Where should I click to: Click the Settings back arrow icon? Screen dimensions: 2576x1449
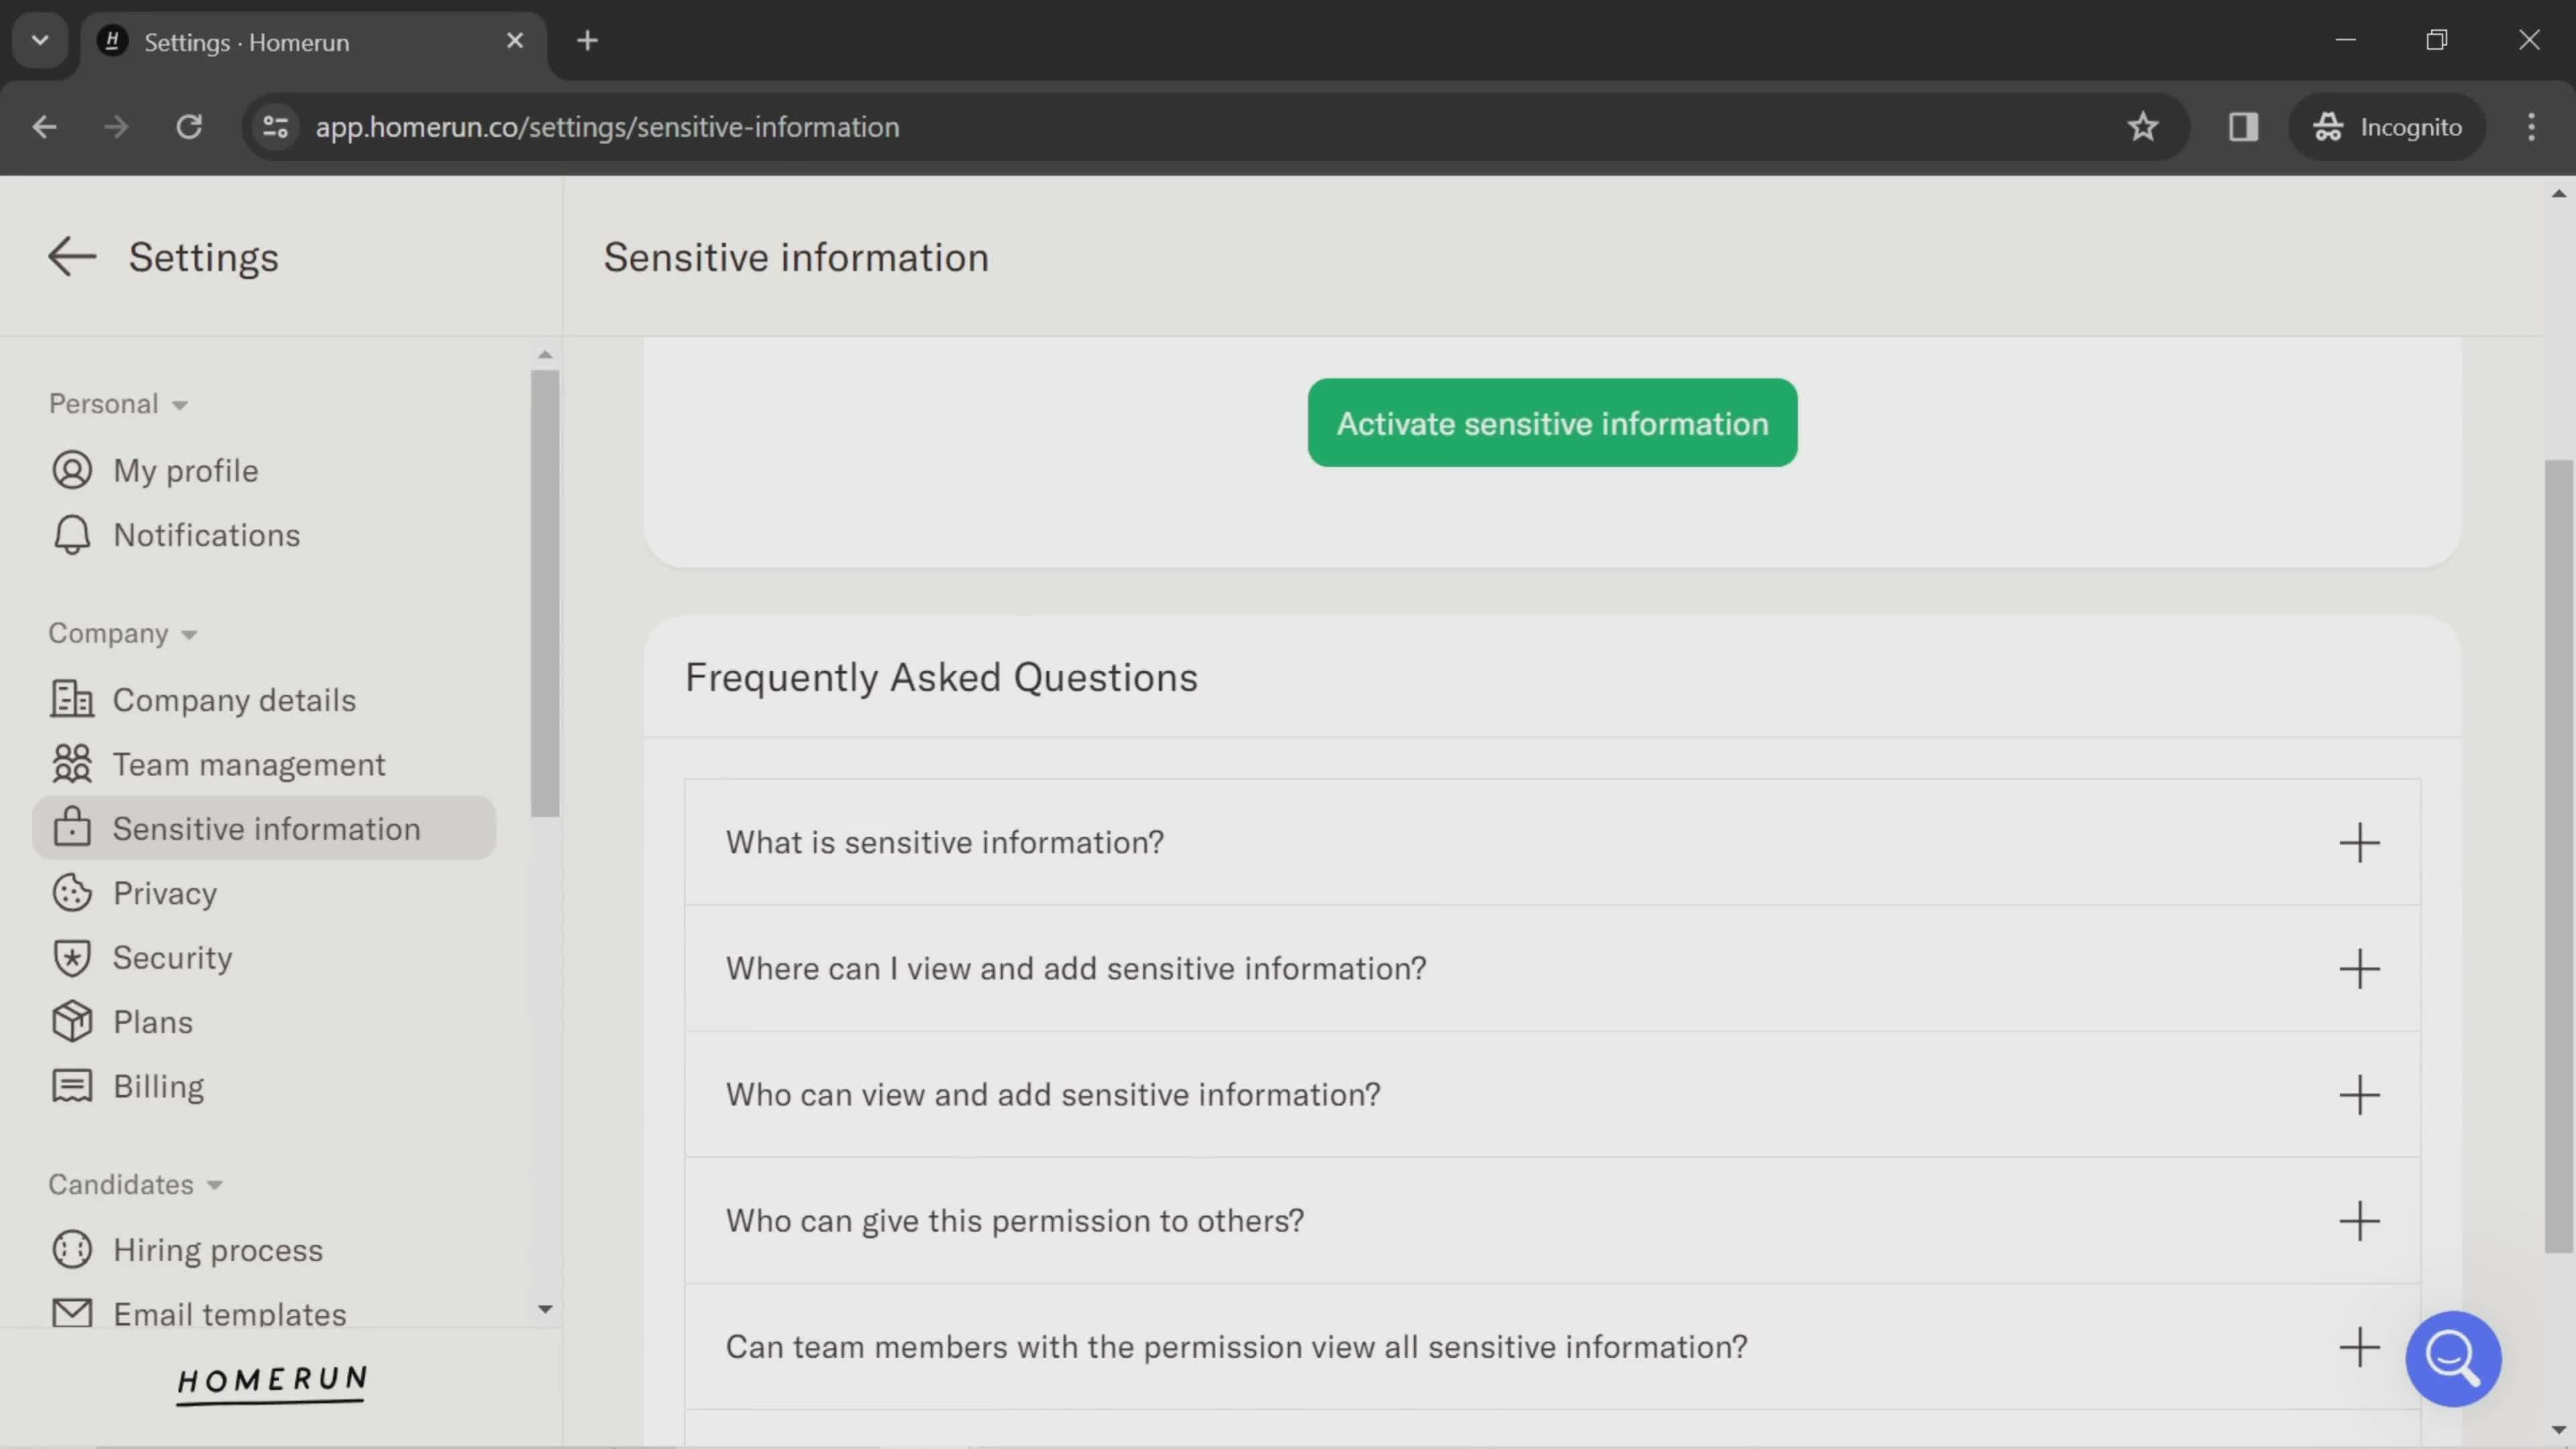tap(72, 257)
